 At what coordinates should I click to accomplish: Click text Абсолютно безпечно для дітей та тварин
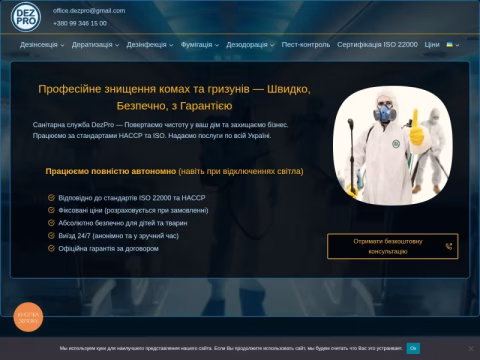tap(123, 223)
